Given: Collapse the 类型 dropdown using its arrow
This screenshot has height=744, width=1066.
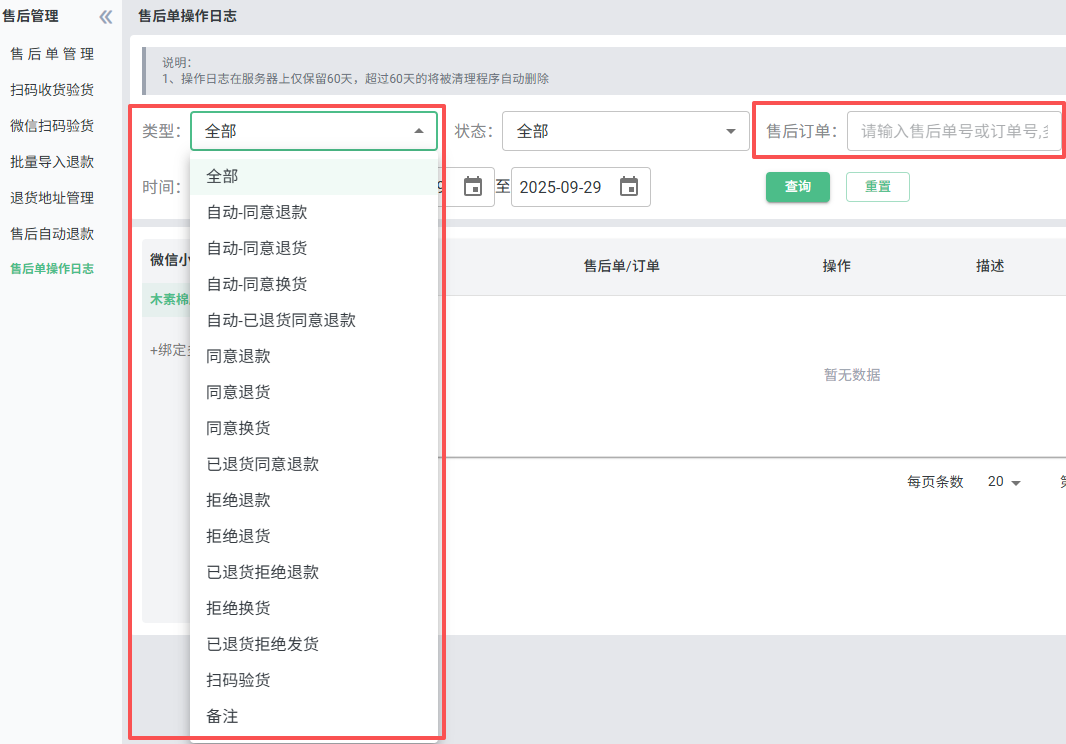Looking at the screenshot, I should (x=418, y=131).
